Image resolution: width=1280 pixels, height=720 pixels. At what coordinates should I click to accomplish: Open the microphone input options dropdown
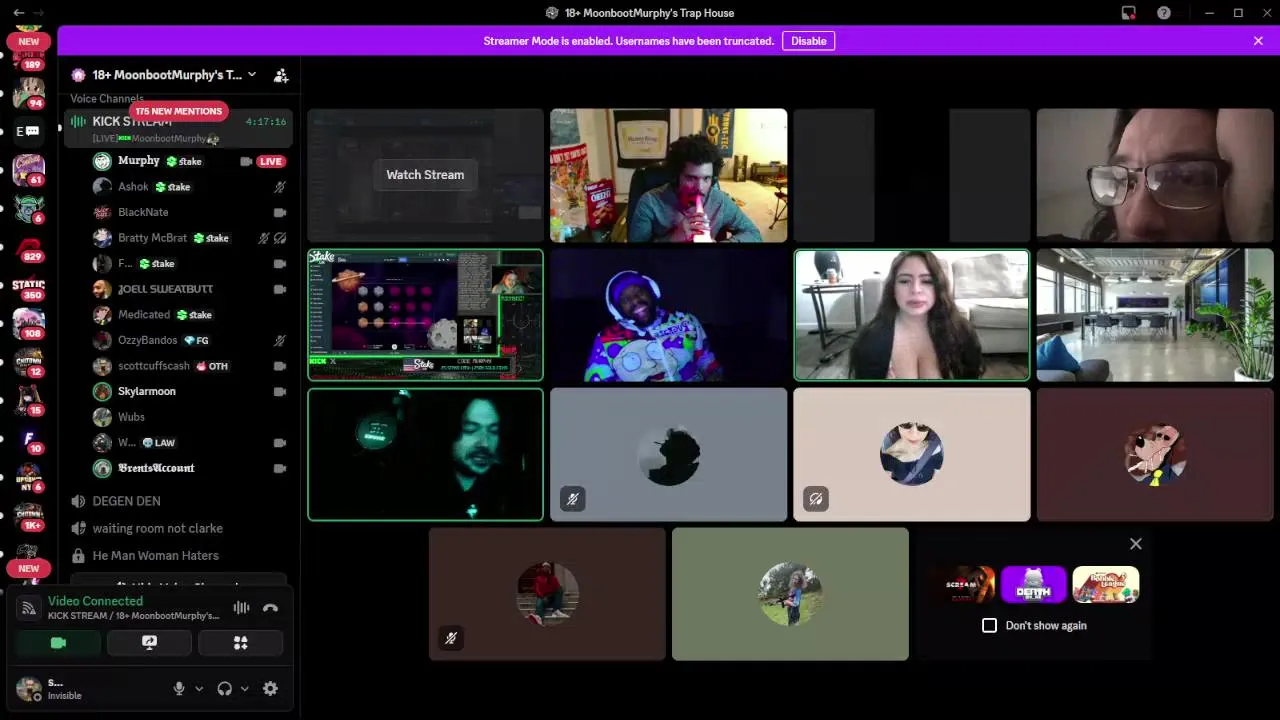(x=198, y=688)
